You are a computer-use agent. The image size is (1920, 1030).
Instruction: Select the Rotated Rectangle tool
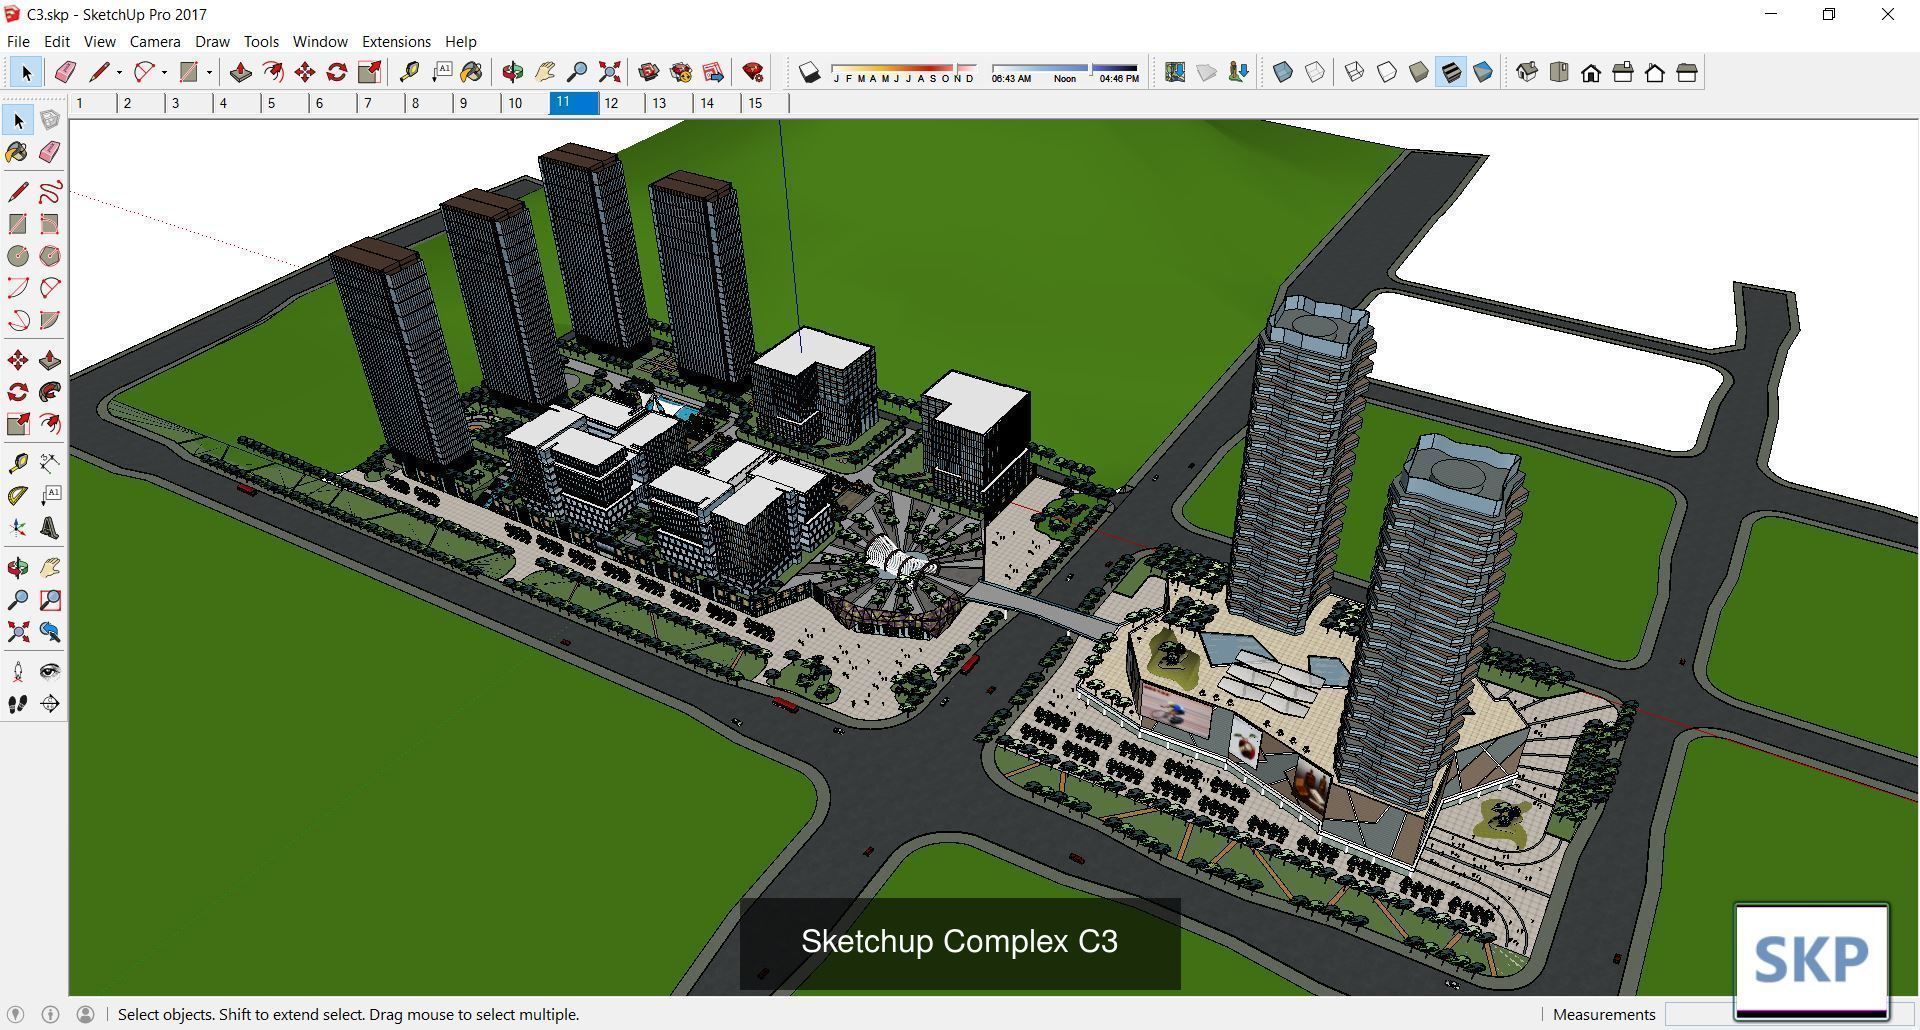(50, 224)
